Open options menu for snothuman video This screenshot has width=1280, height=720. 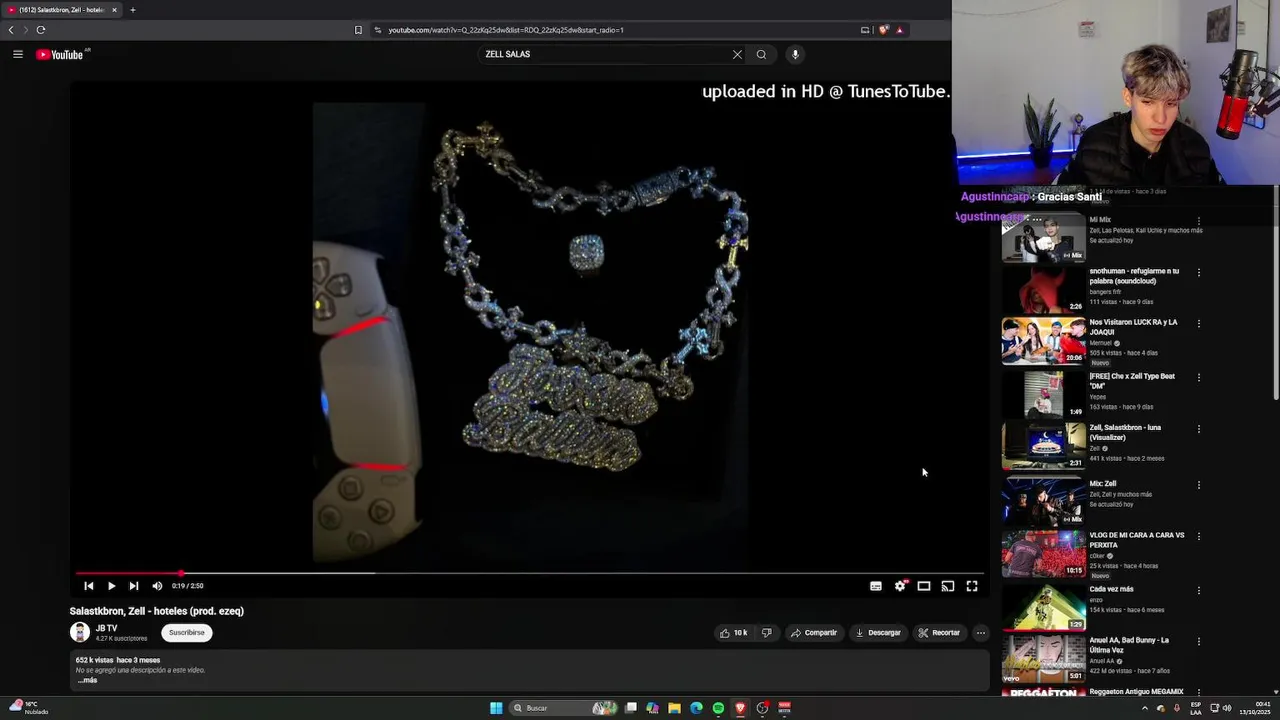coord(1199,272)
